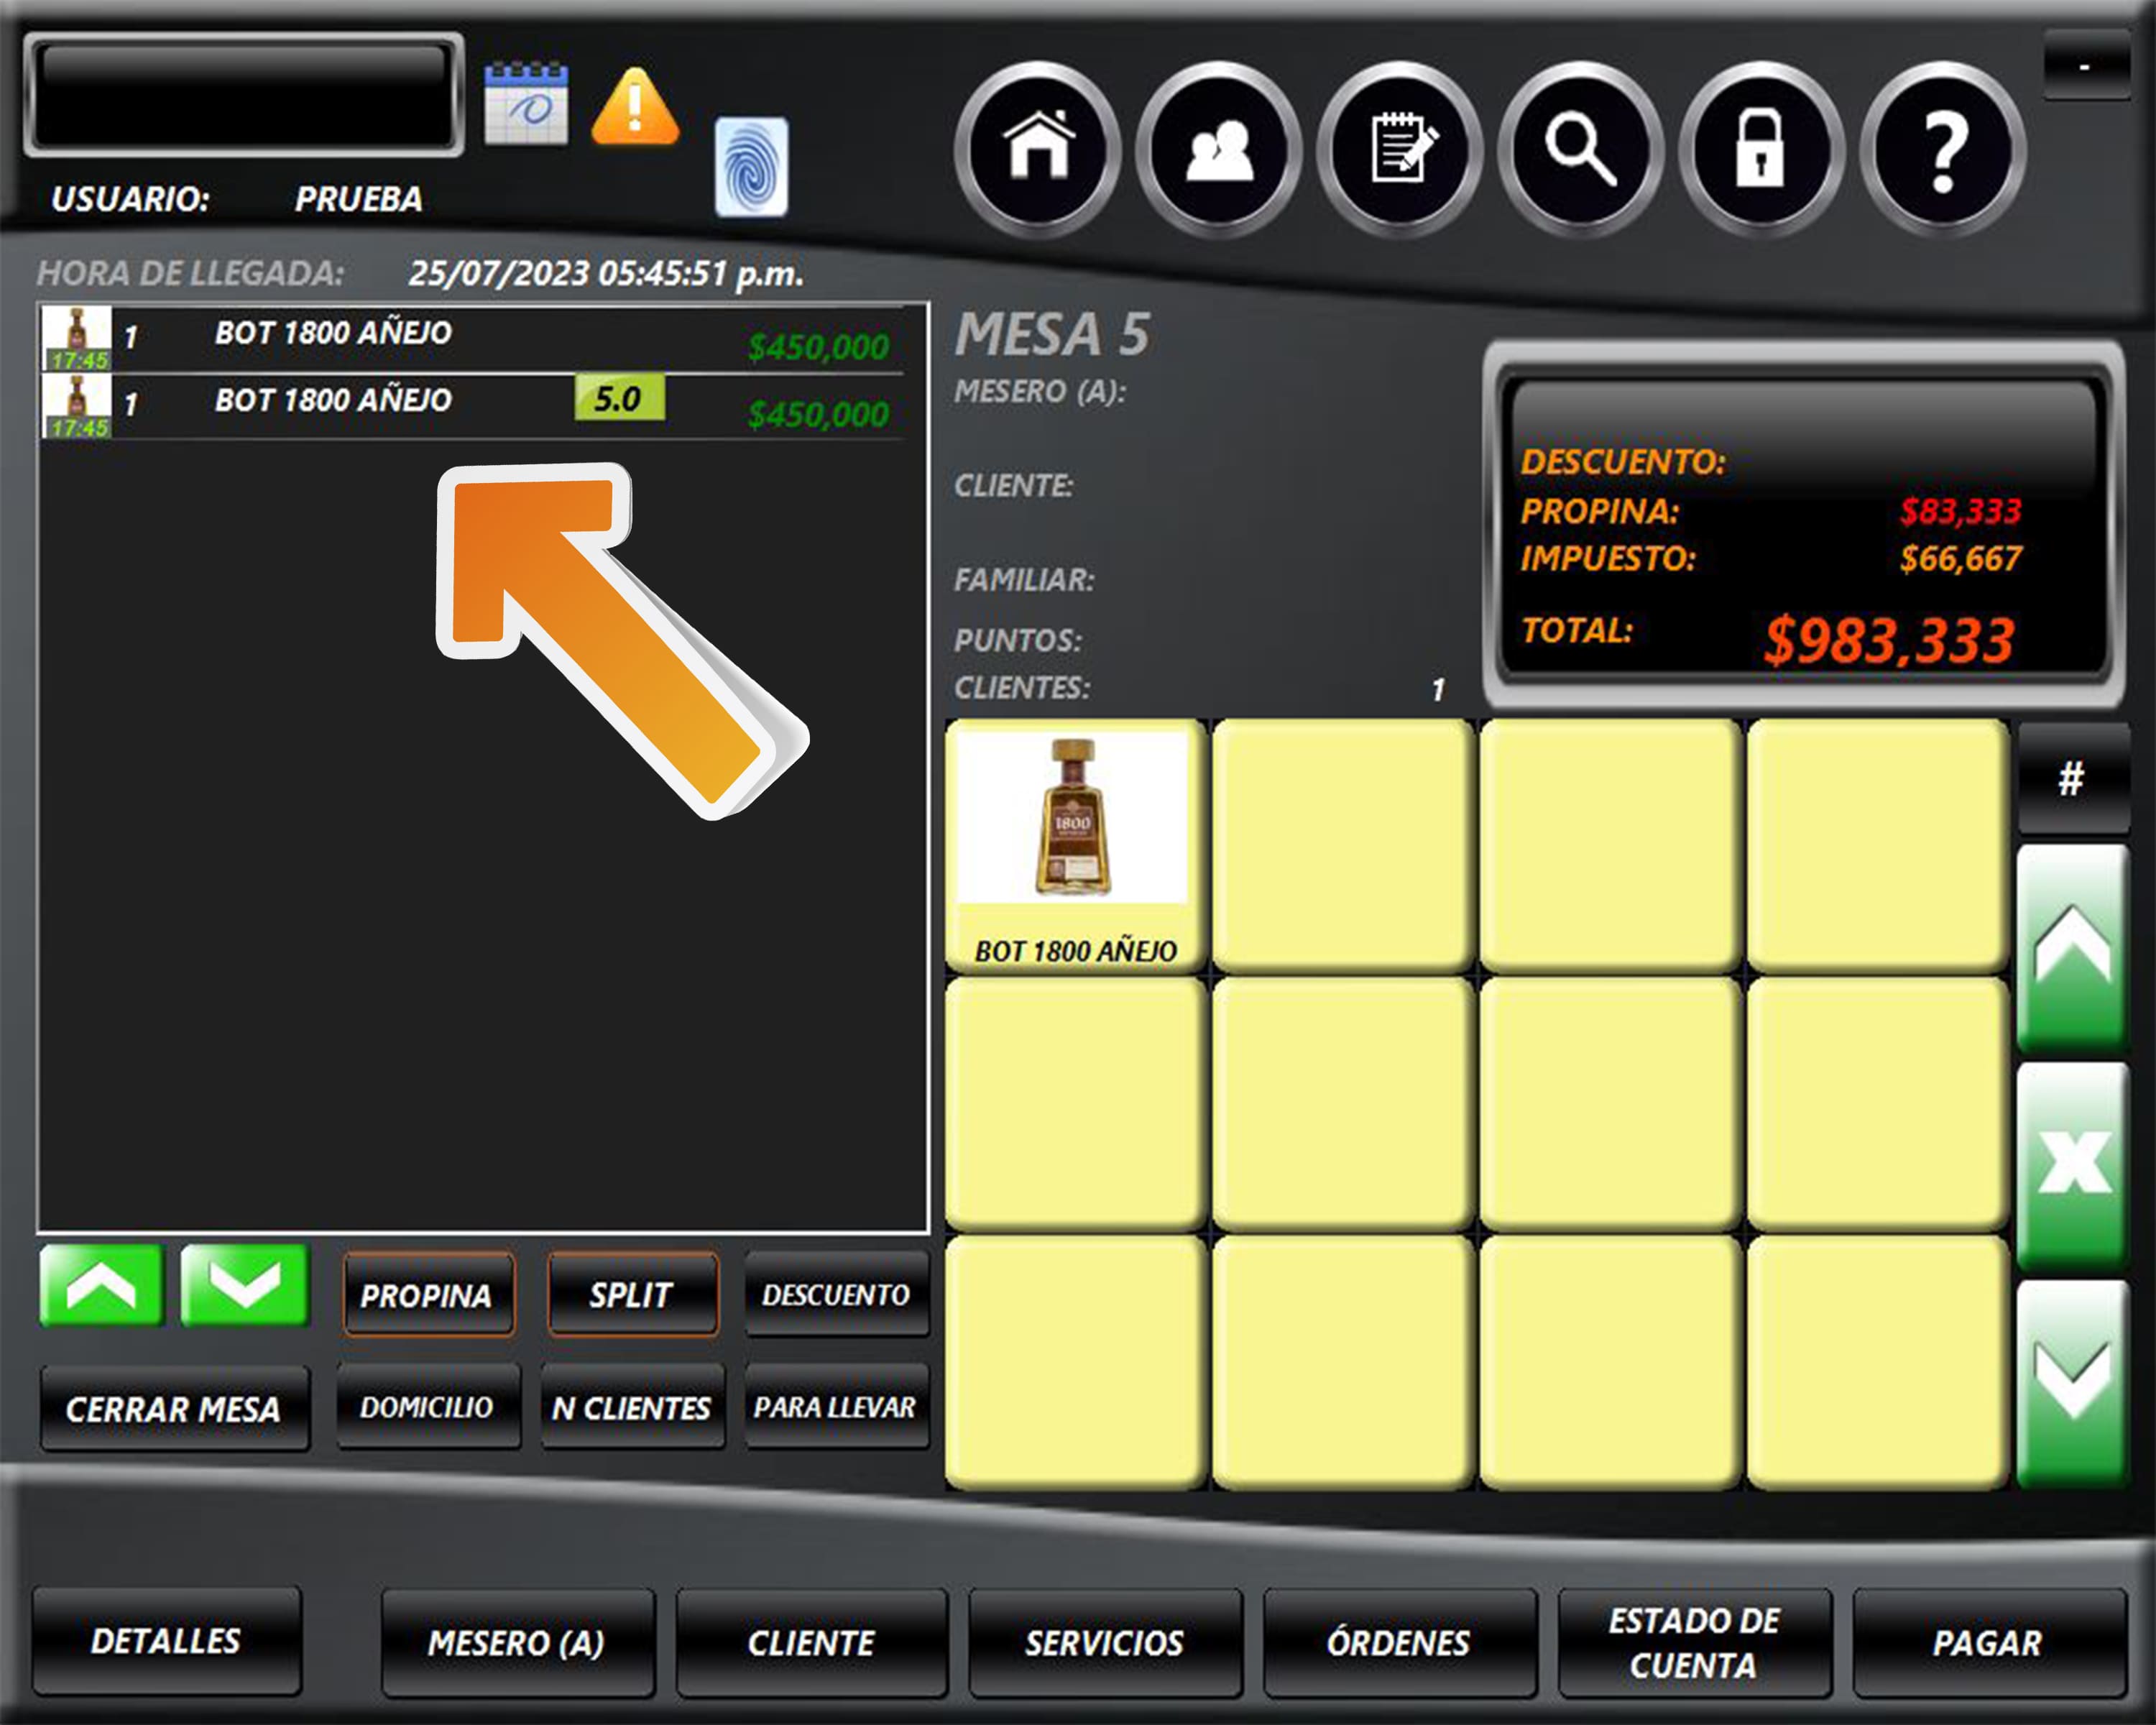Screen dimensions: 2156x1725
Task: Click the fingerprint icon
Action: click(x=751, y=166)
